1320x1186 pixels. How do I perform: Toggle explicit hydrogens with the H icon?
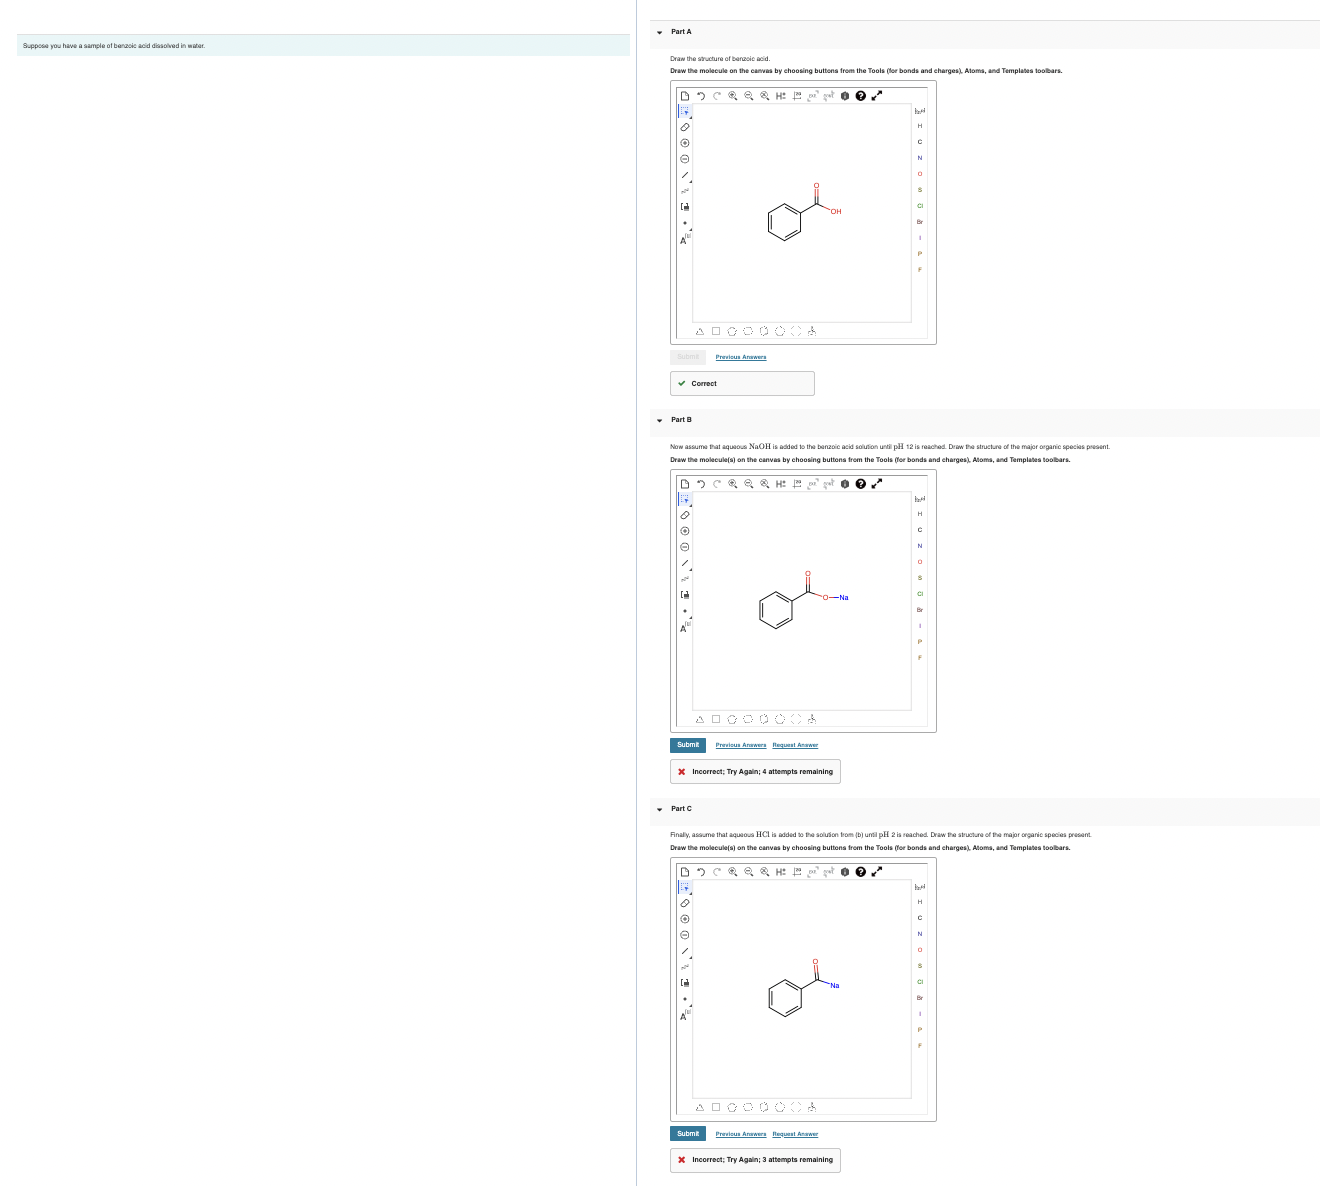(x=779, y=96)
